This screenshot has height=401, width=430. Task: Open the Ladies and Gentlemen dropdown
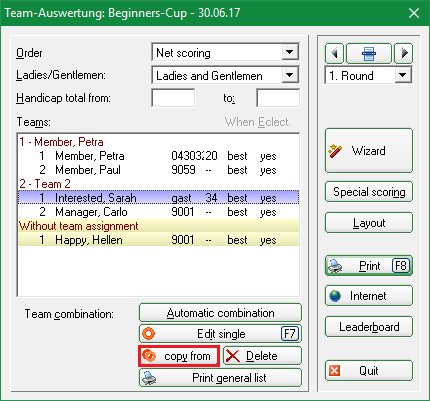click(x=290, y=75)
